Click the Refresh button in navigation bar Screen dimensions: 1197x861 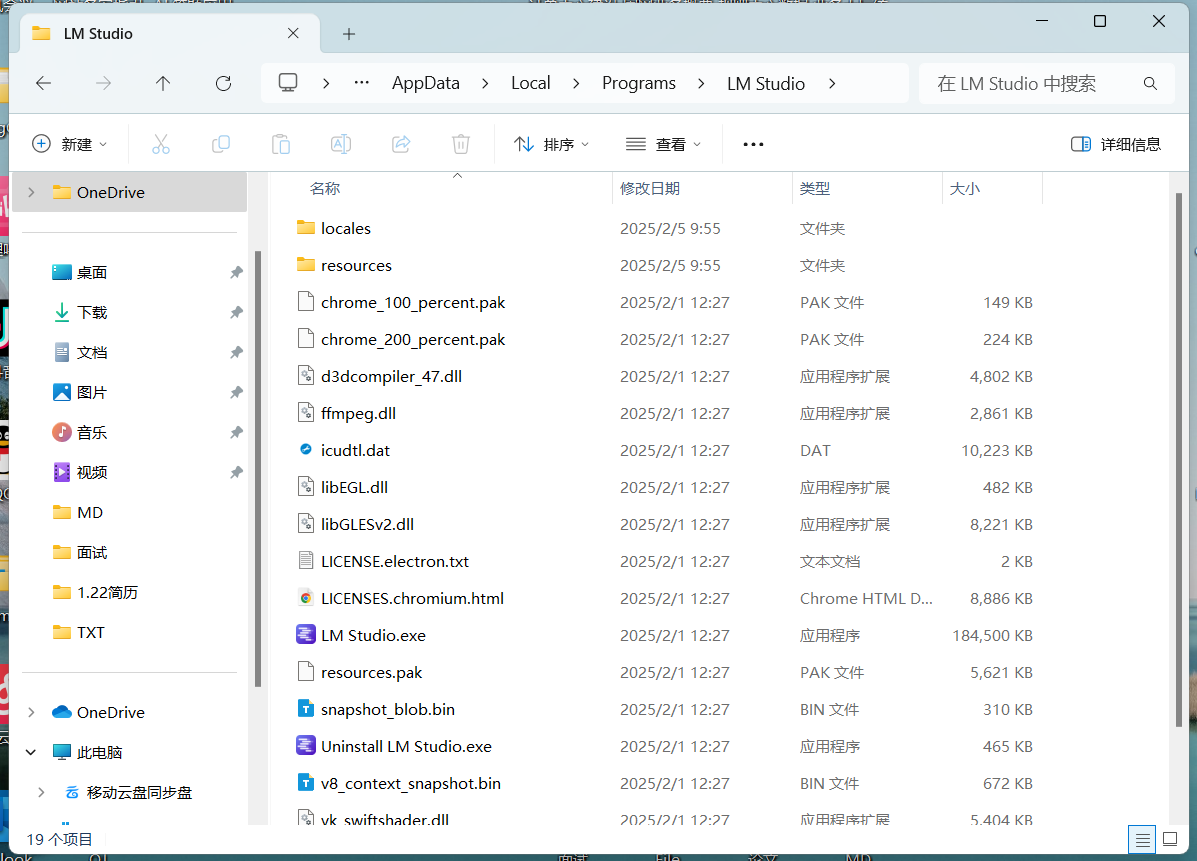coord(223,83)
